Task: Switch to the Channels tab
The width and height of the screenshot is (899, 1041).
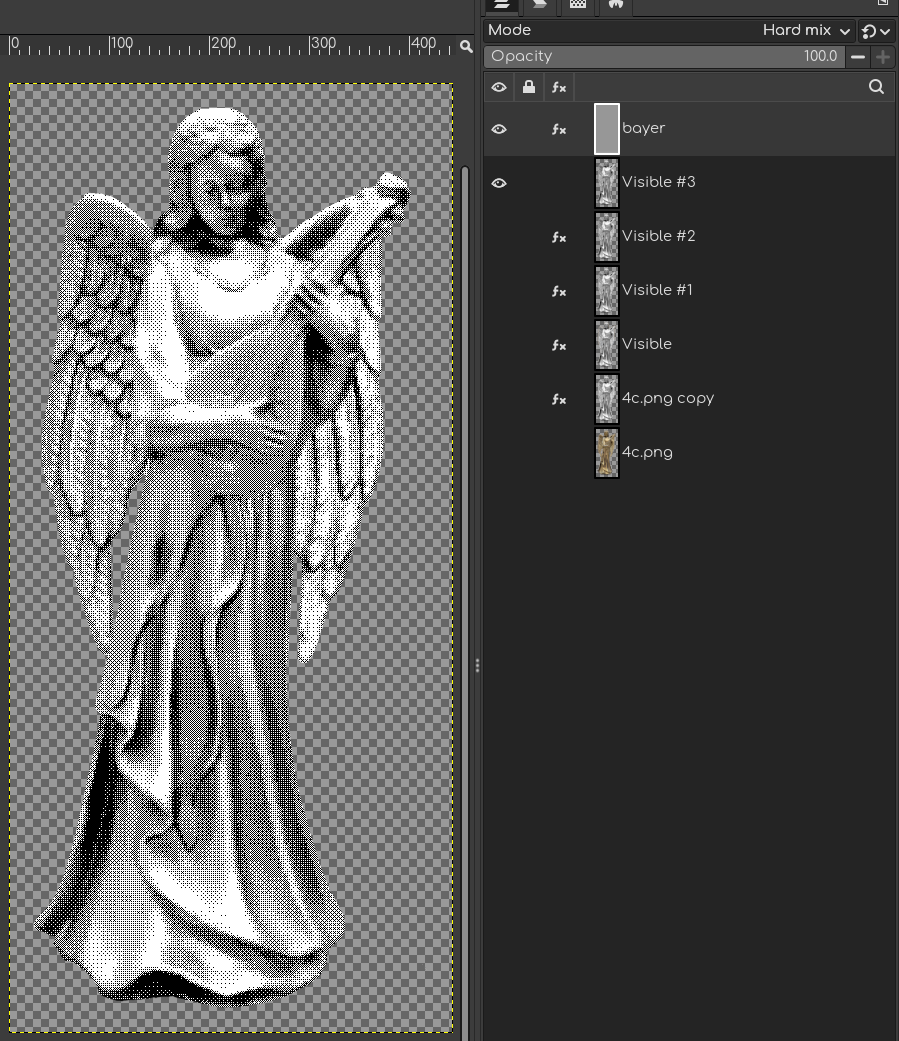Action: pos(540,5)
